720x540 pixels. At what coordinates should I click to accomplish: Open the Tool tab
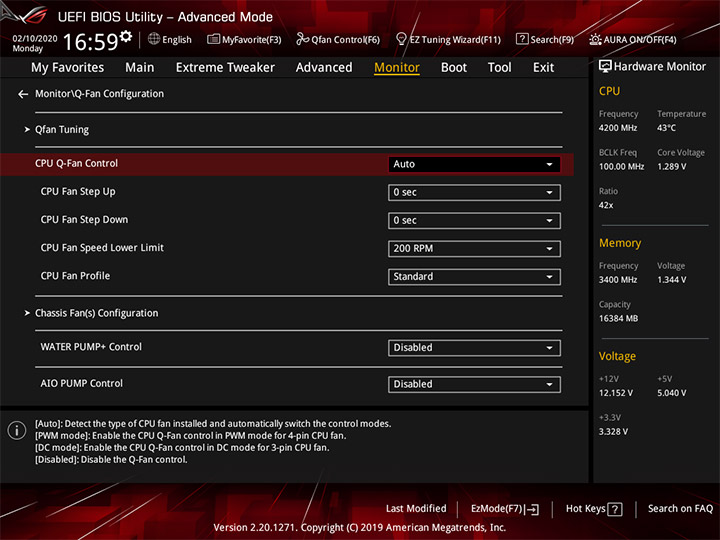[500, 68]
